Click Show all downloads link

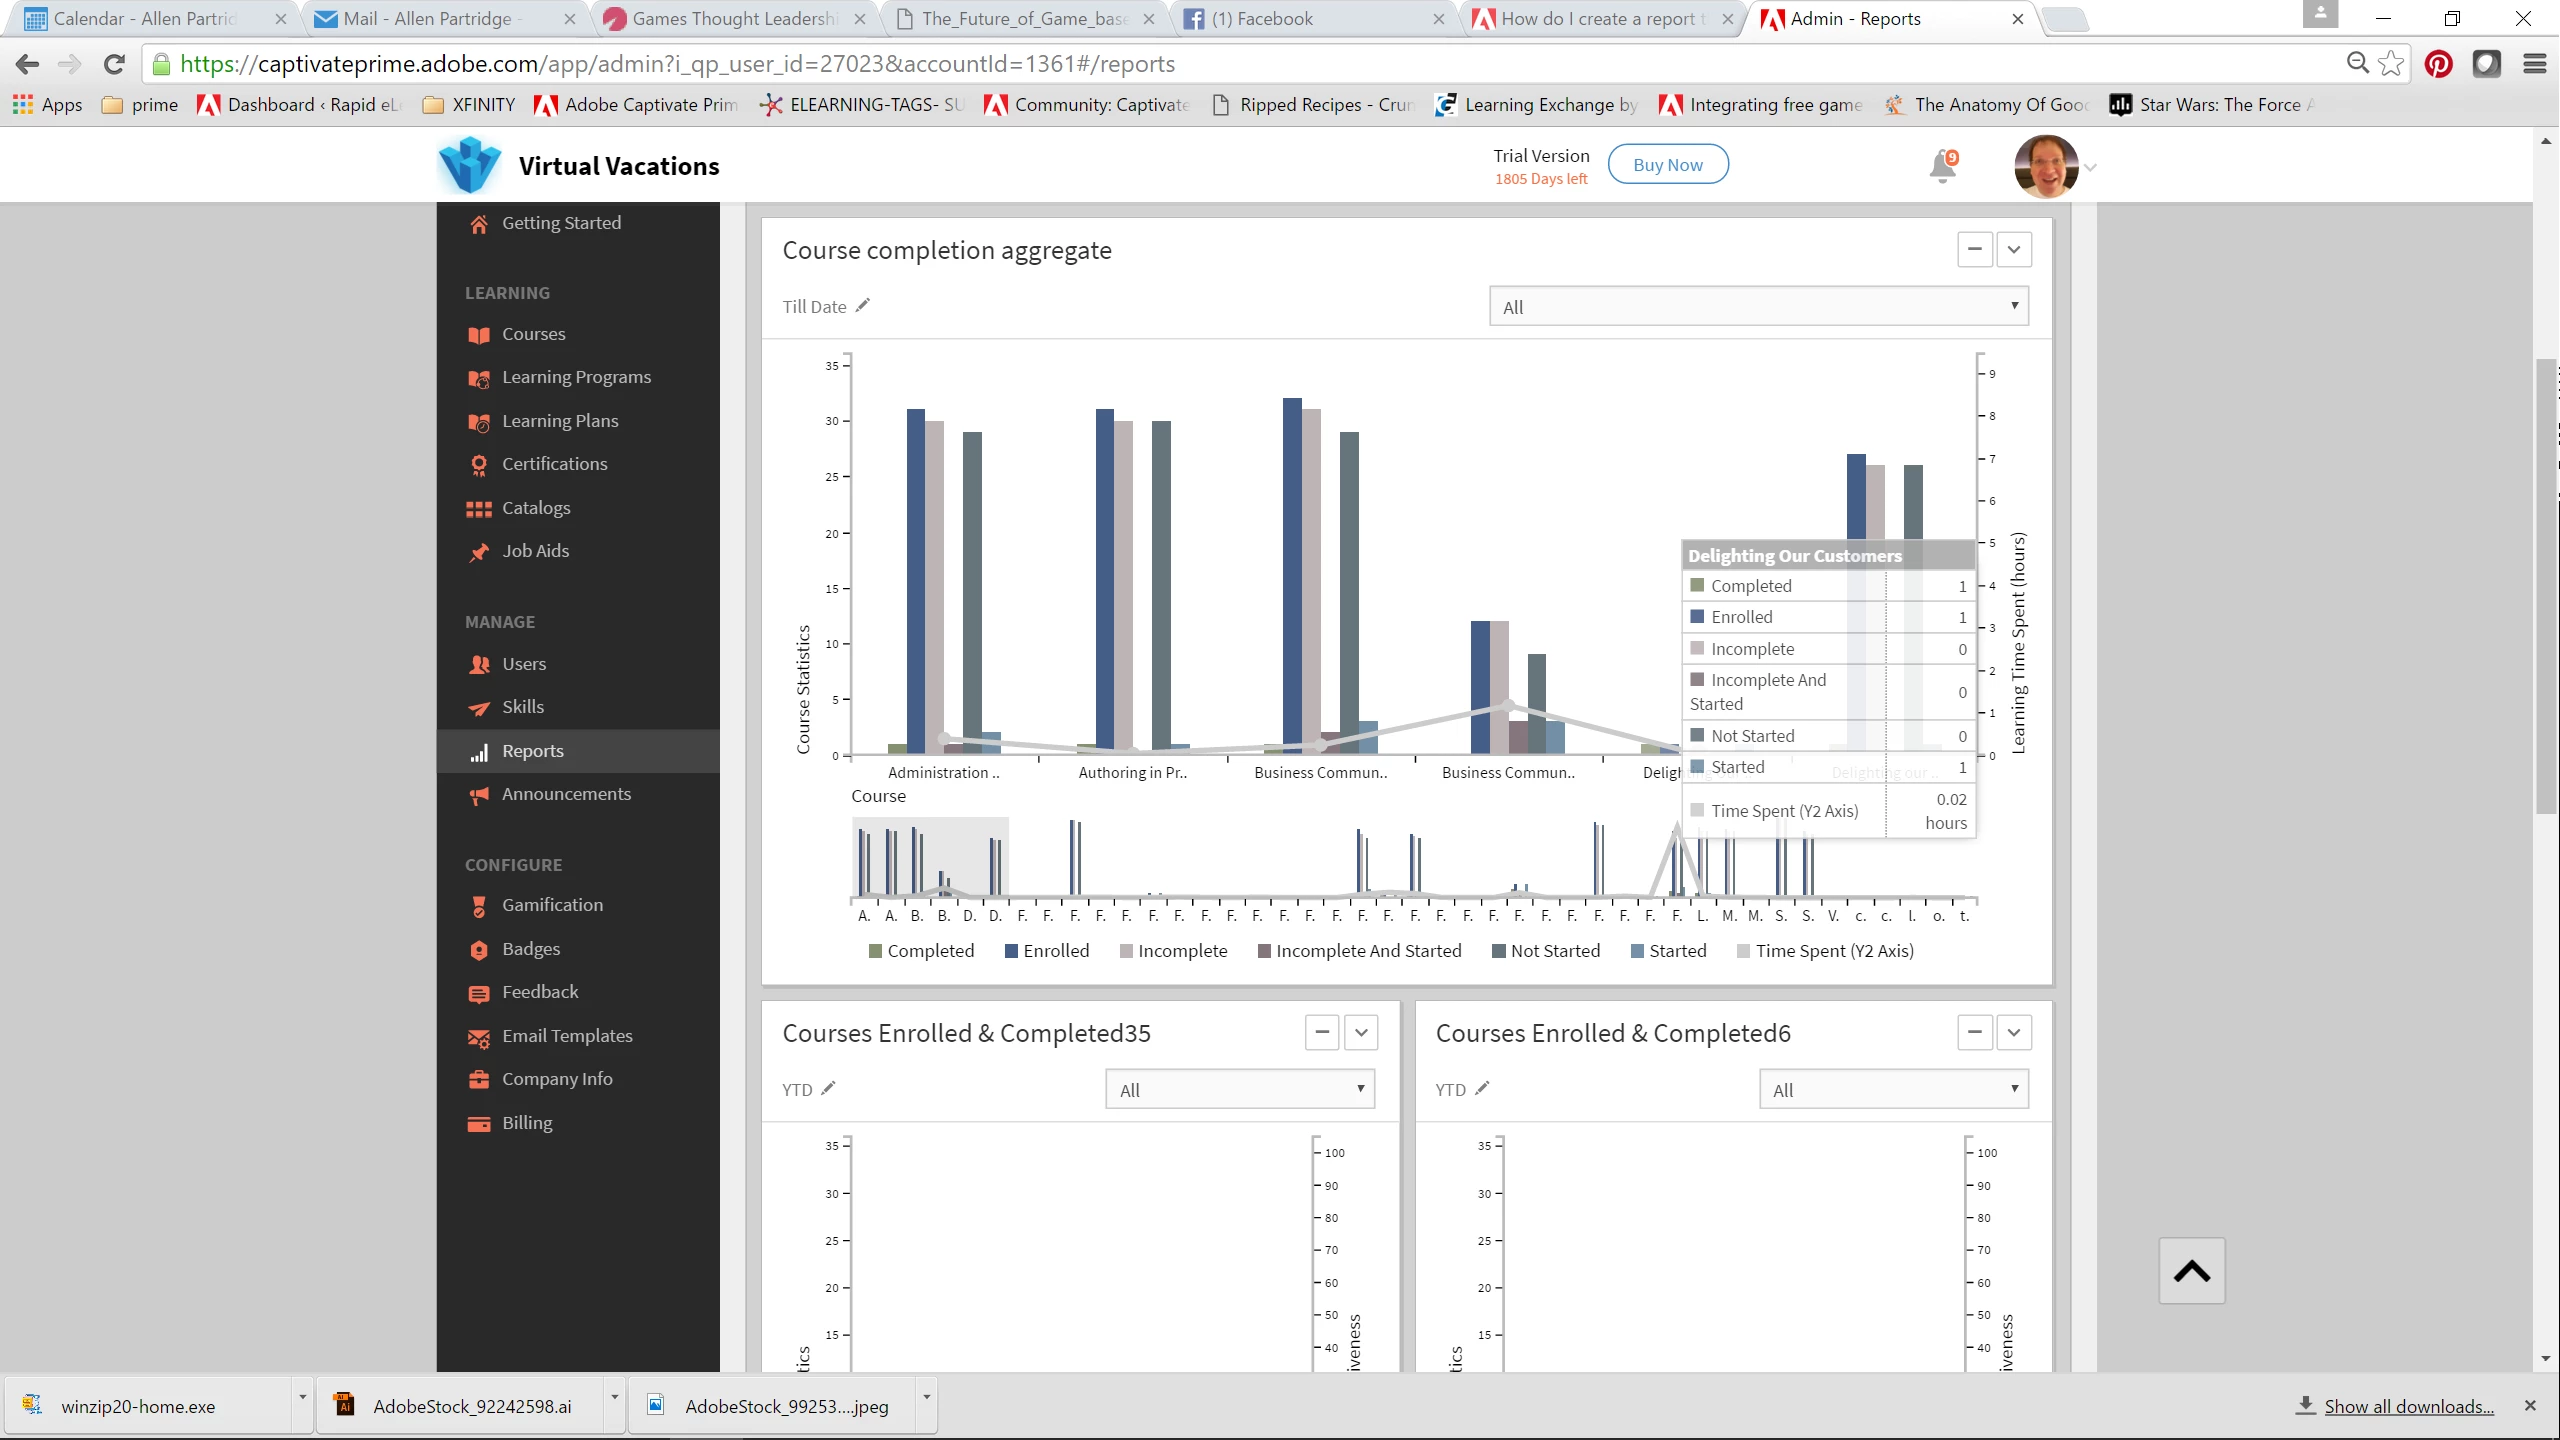tap(2408, 1406)
